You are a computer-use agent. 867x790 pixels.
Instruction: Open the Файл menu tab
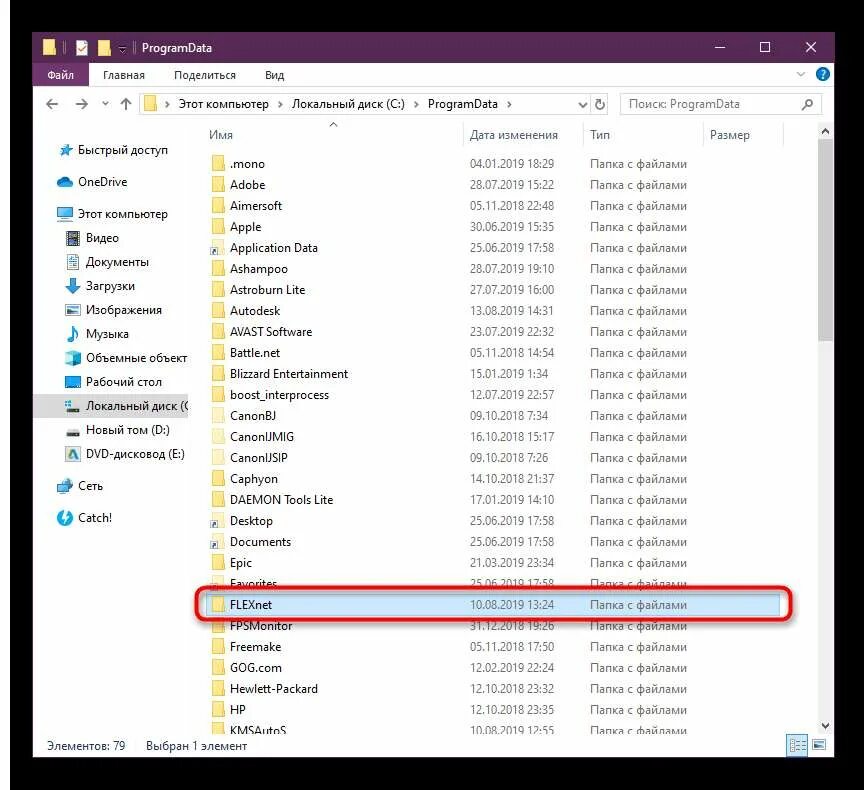point(60,75)
